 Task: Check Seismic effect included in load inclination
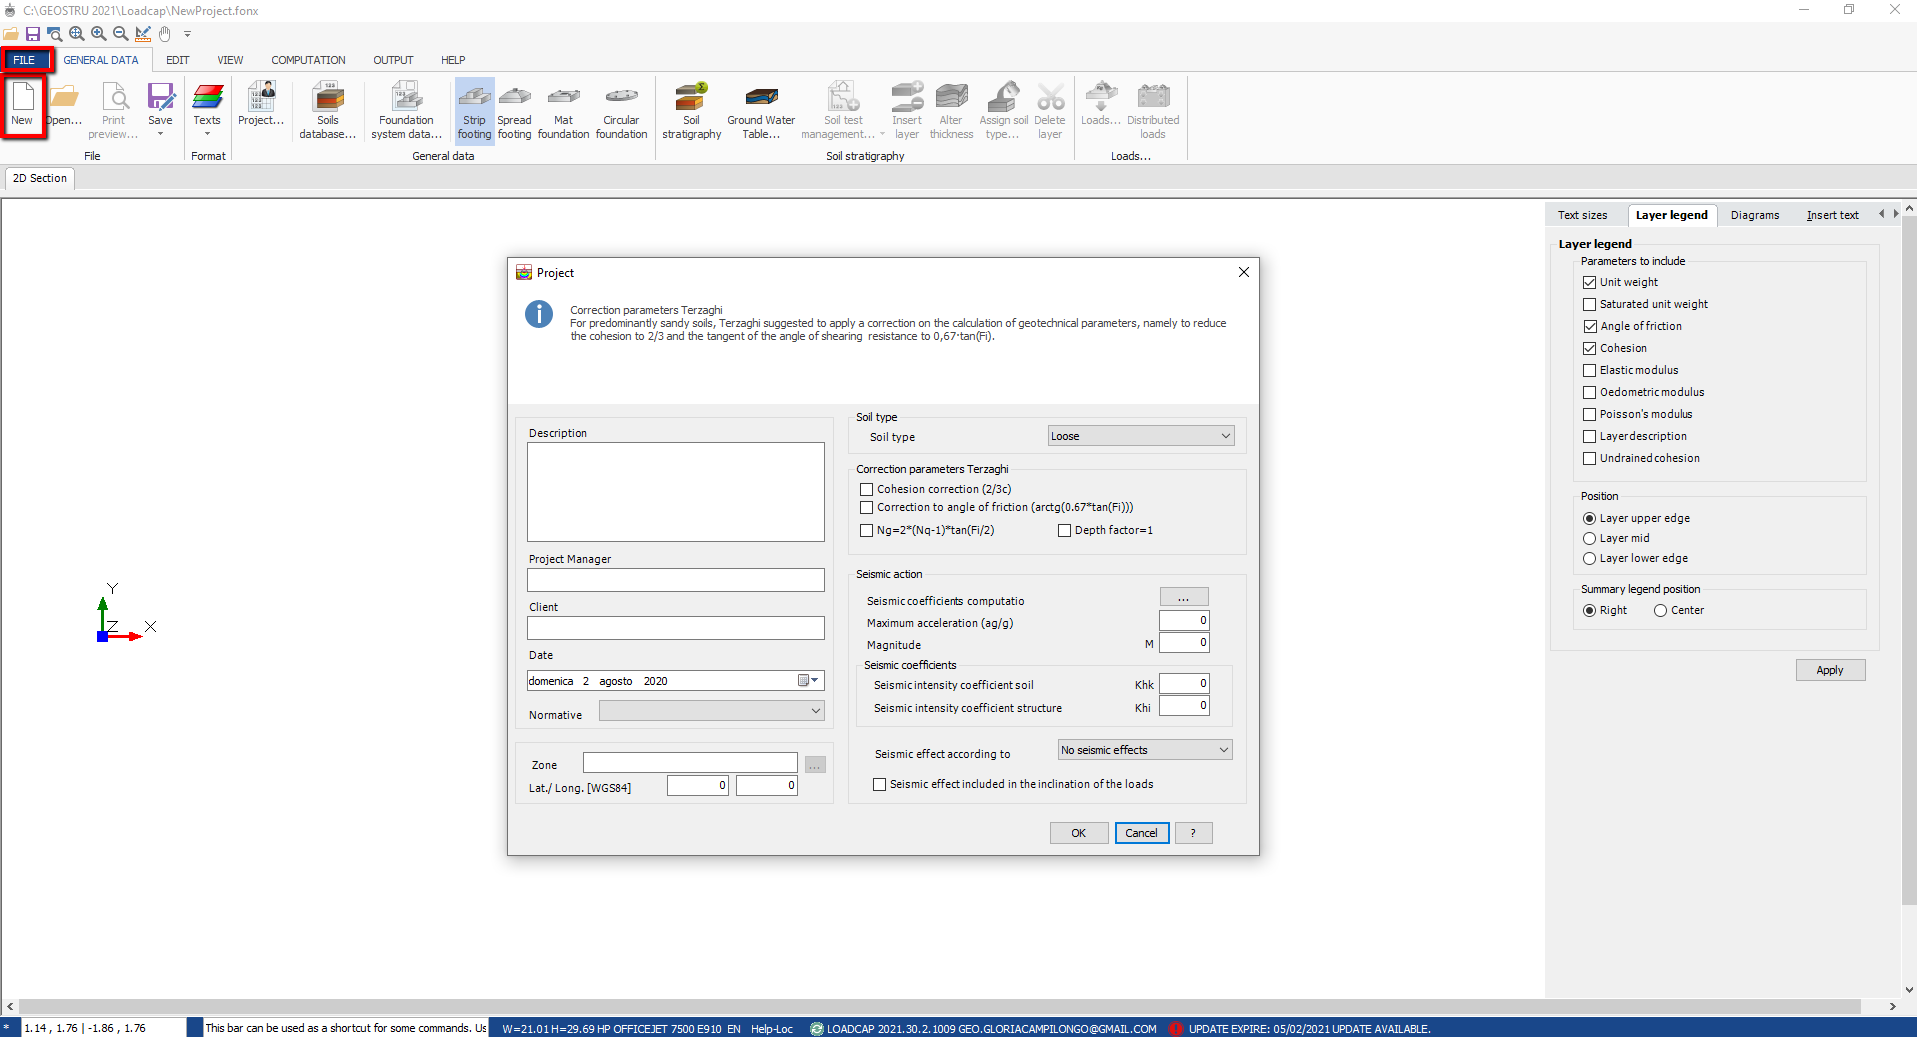(x=880, y=785)
